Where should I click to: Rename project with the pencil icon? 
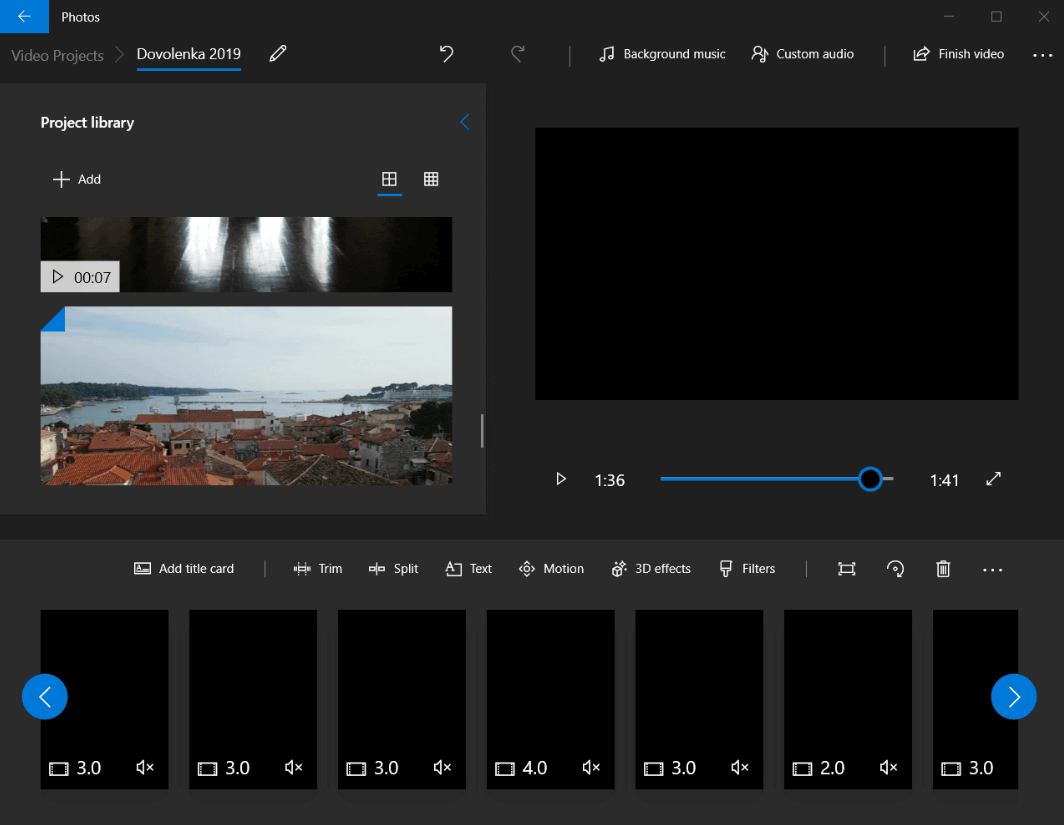pyautogui.click(x=277, y=53)
